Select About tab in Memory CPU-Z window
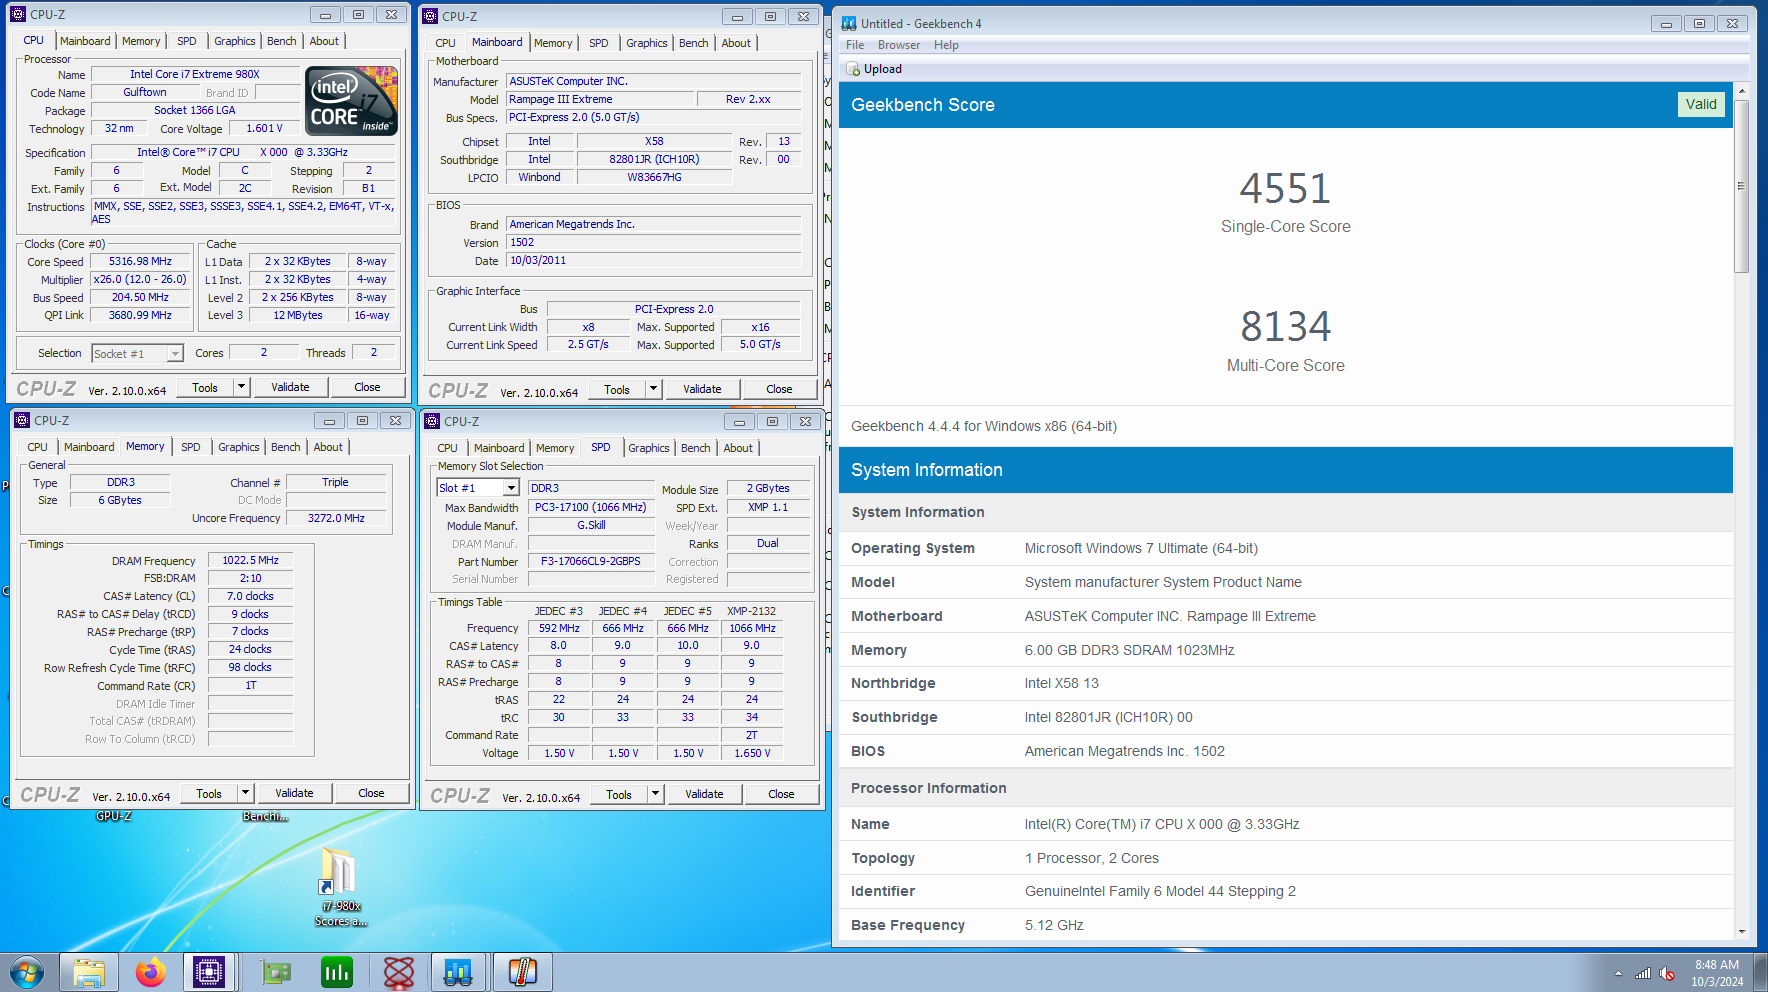 coord(328,447)
